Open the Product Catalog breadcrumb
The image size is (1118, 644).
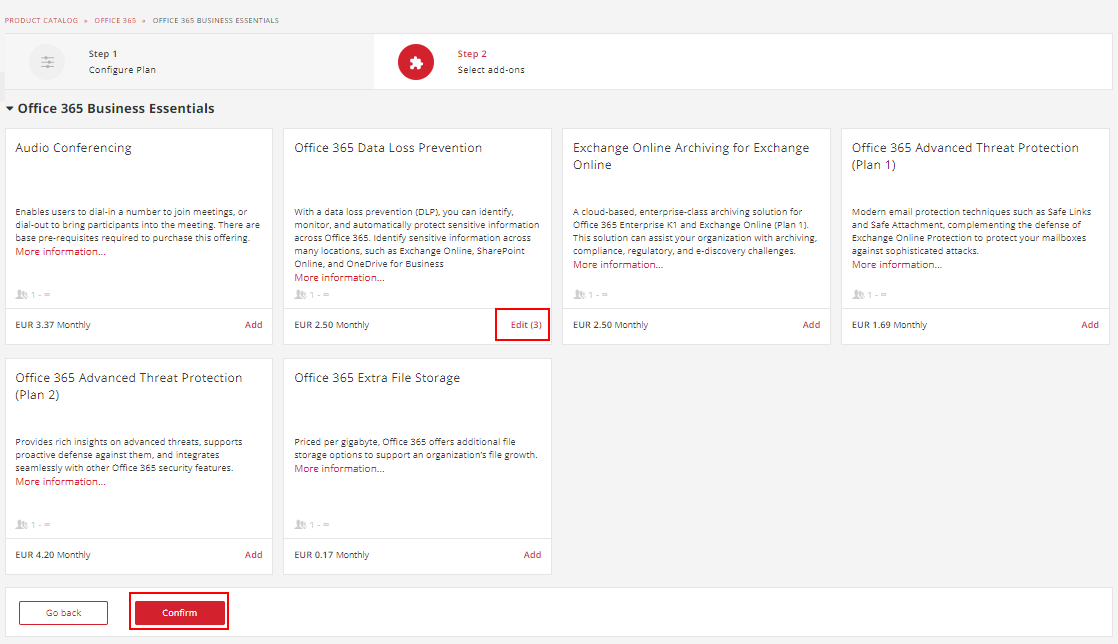click(x=41, y=19)
